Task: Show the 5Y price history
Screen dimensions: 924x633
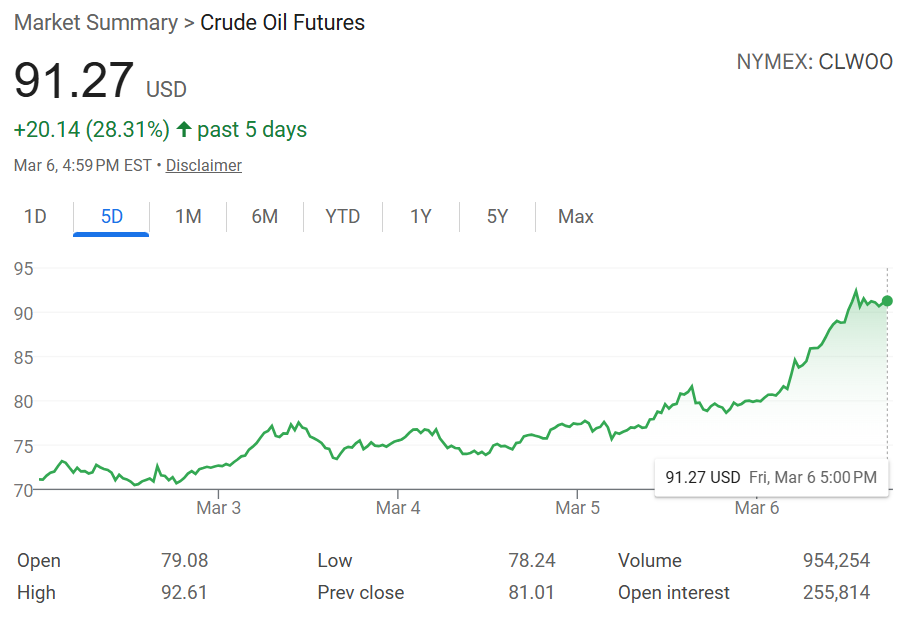Action: [x=497, y=216]
